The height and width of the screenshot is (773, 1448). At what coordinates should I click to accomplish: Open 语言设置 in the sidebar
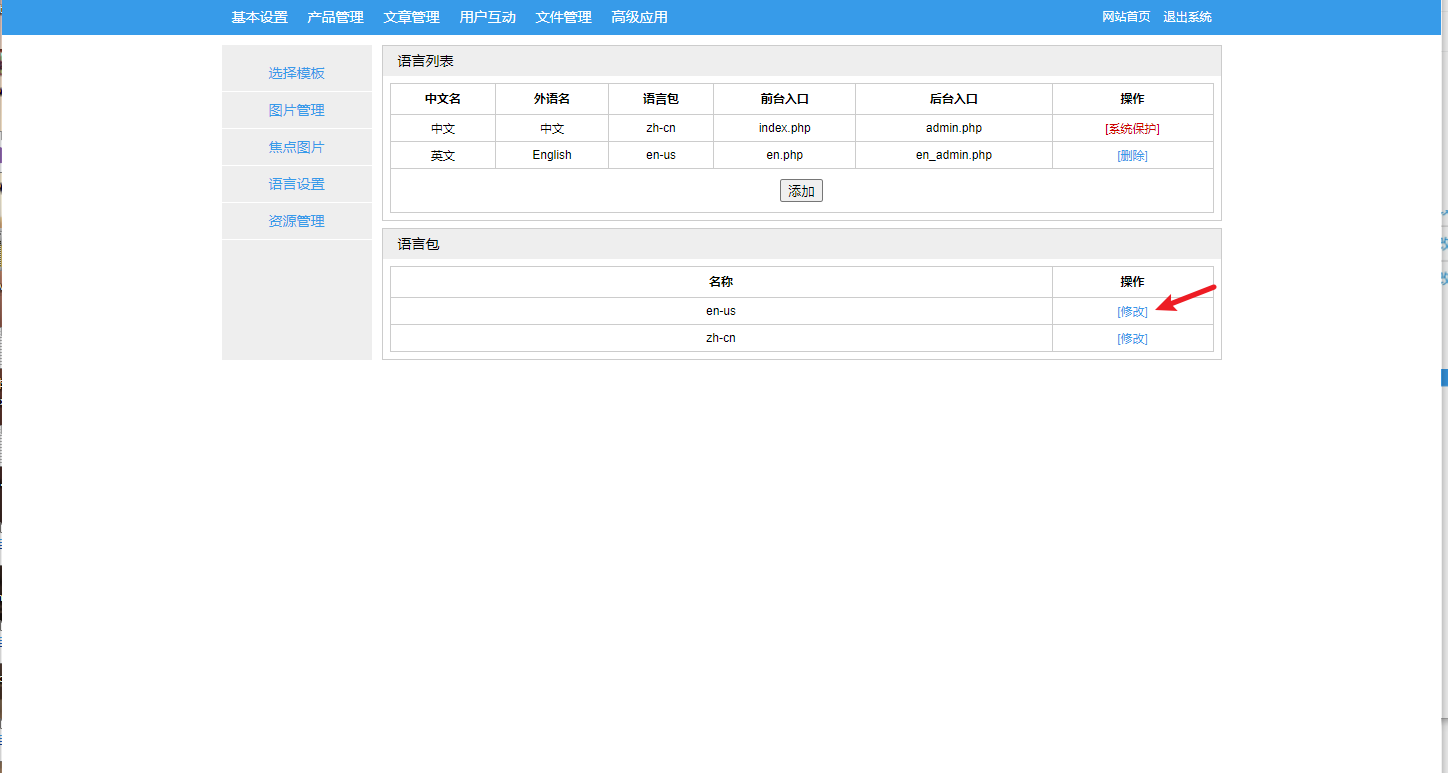(x=296, y=184)
